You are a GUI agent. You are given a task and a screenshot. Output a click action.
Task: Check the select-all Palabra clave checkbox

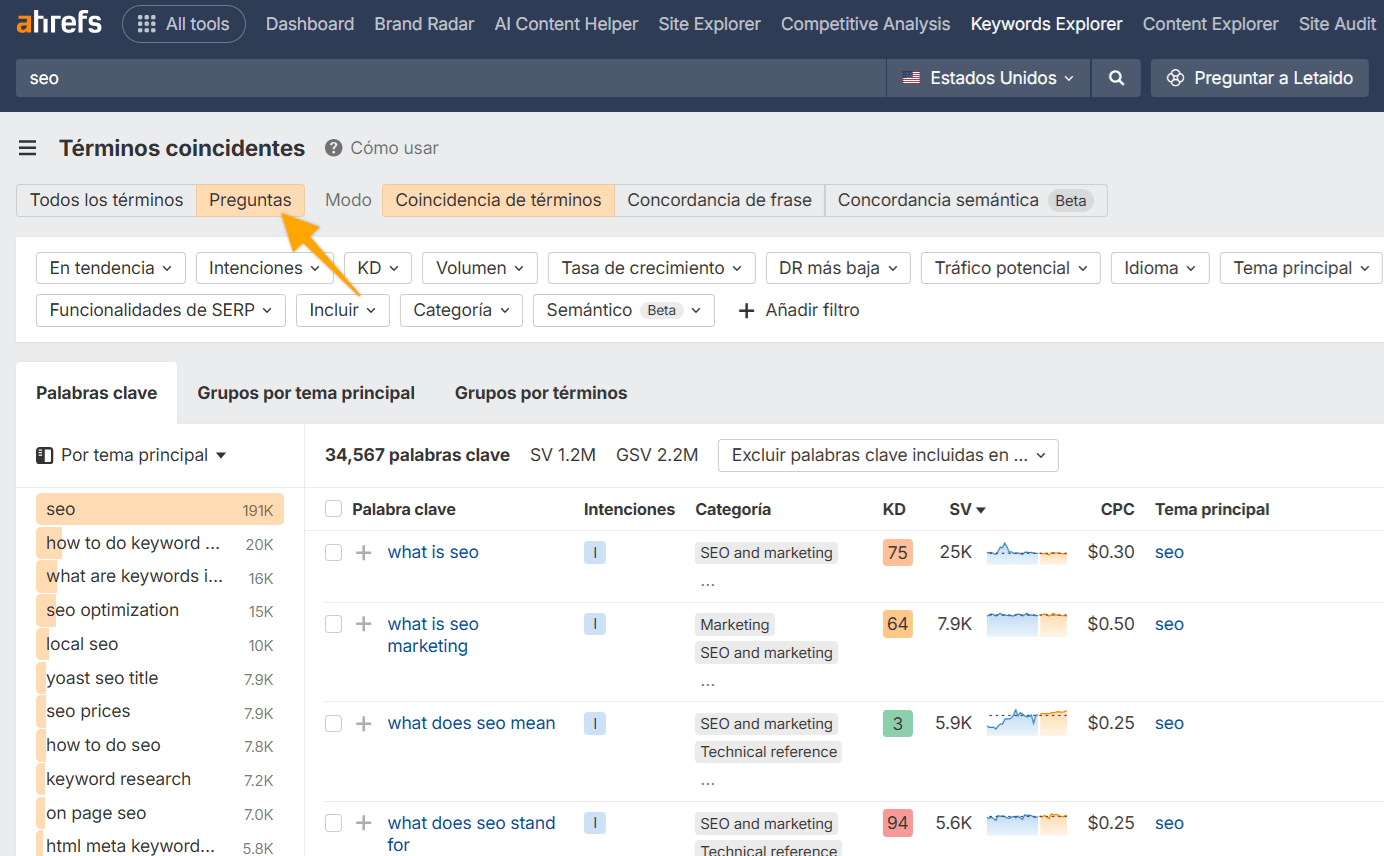coord(334,509)
